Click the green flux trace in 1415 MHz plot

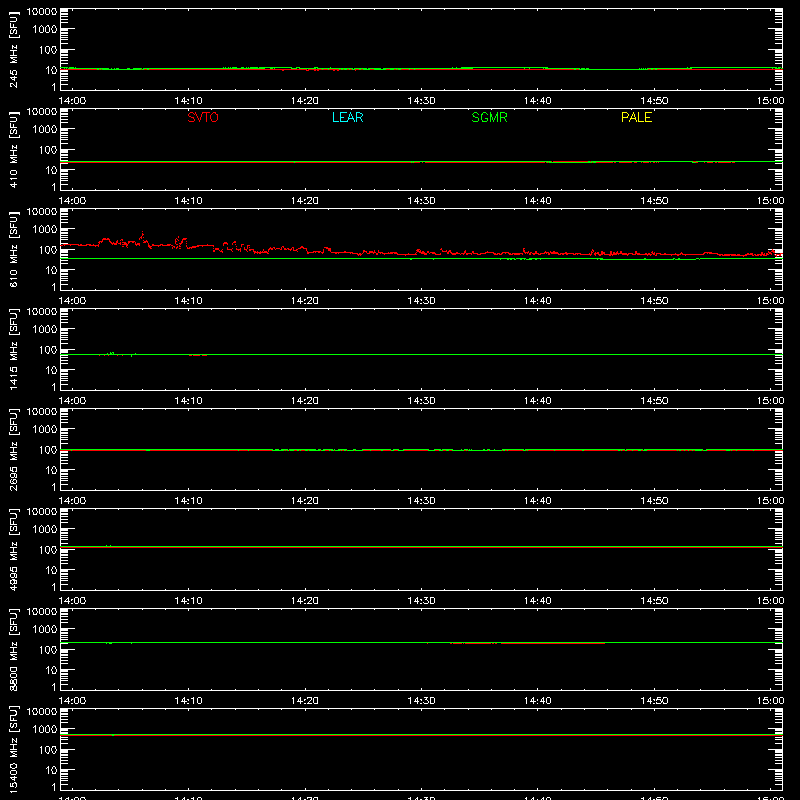point(421,354)
